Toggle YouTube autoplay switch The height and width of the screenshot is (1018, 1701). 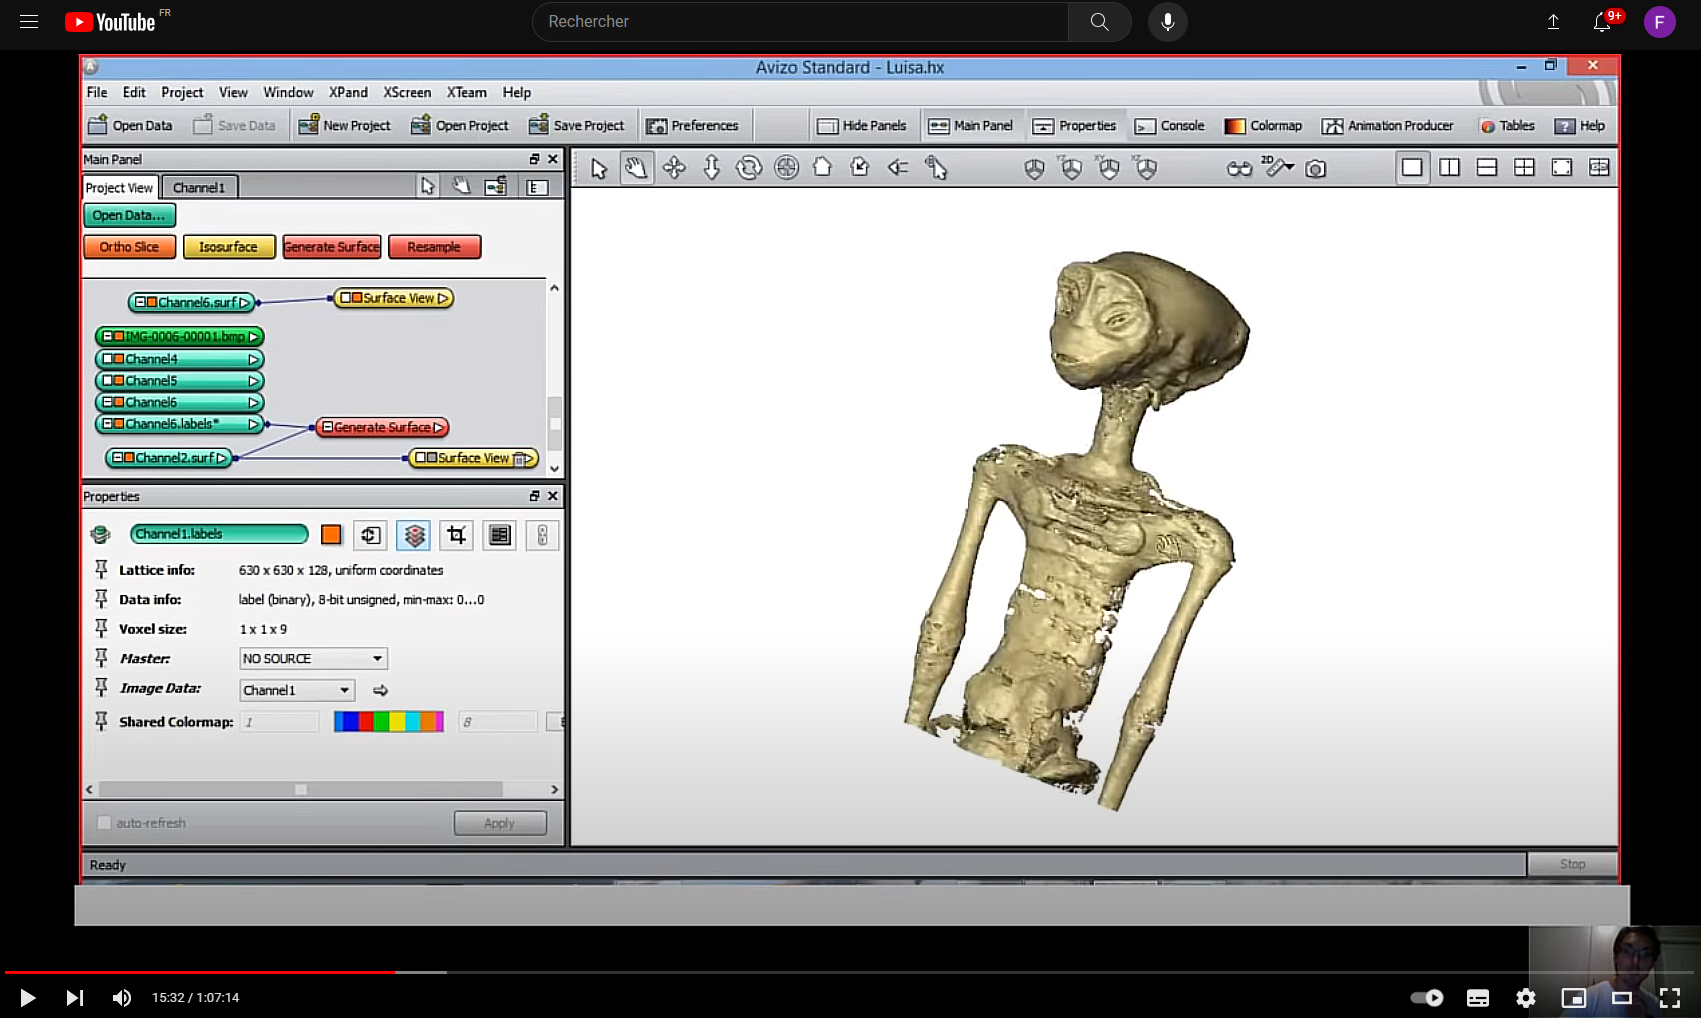(x=1427, y=997)
